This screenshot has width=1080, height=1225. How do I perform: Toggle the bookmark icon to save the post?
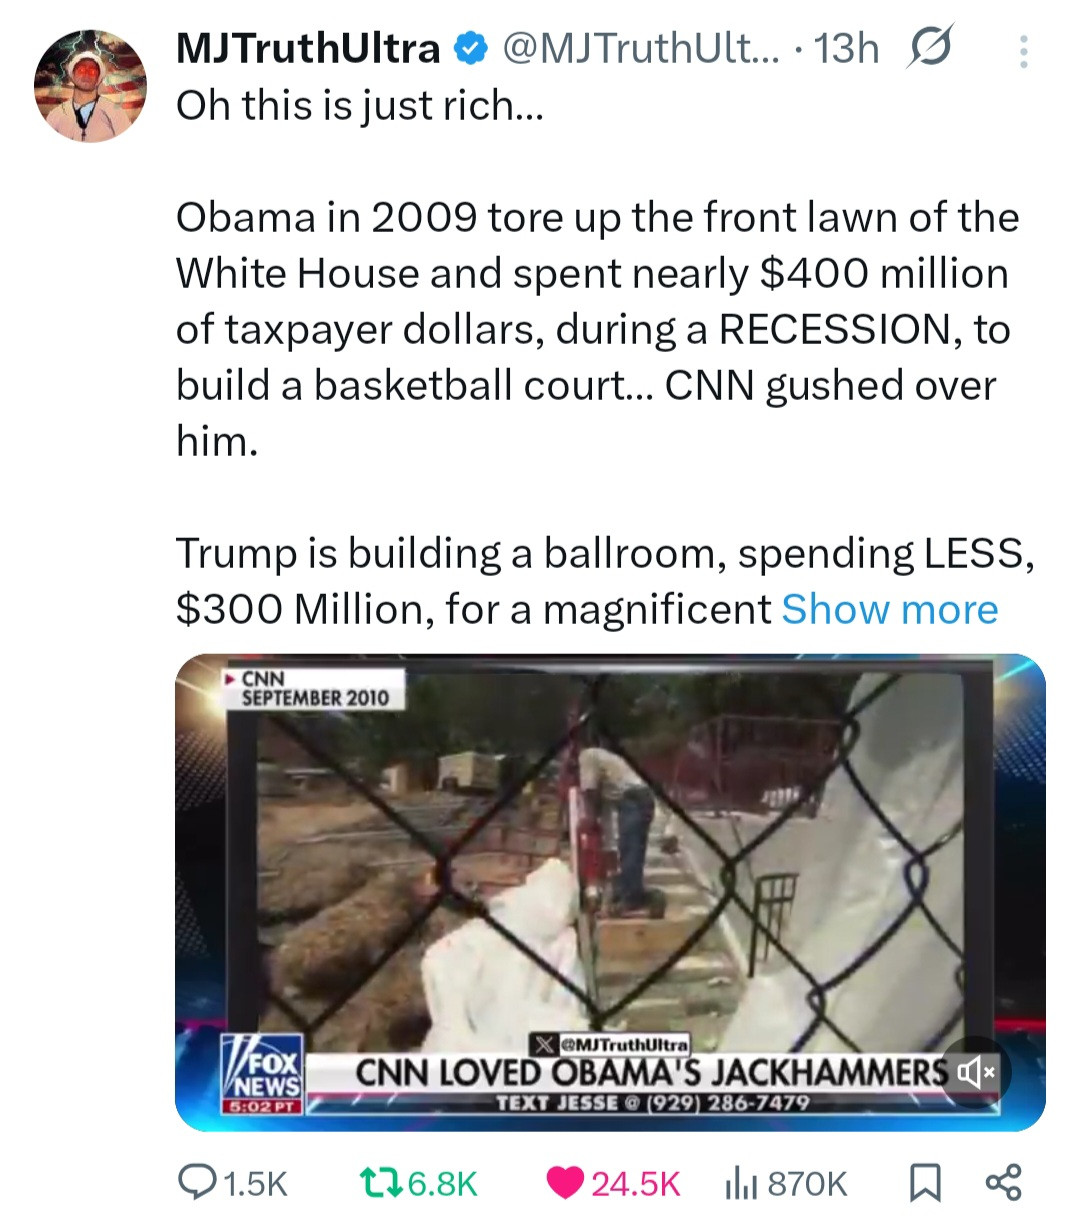point(925,1183)
